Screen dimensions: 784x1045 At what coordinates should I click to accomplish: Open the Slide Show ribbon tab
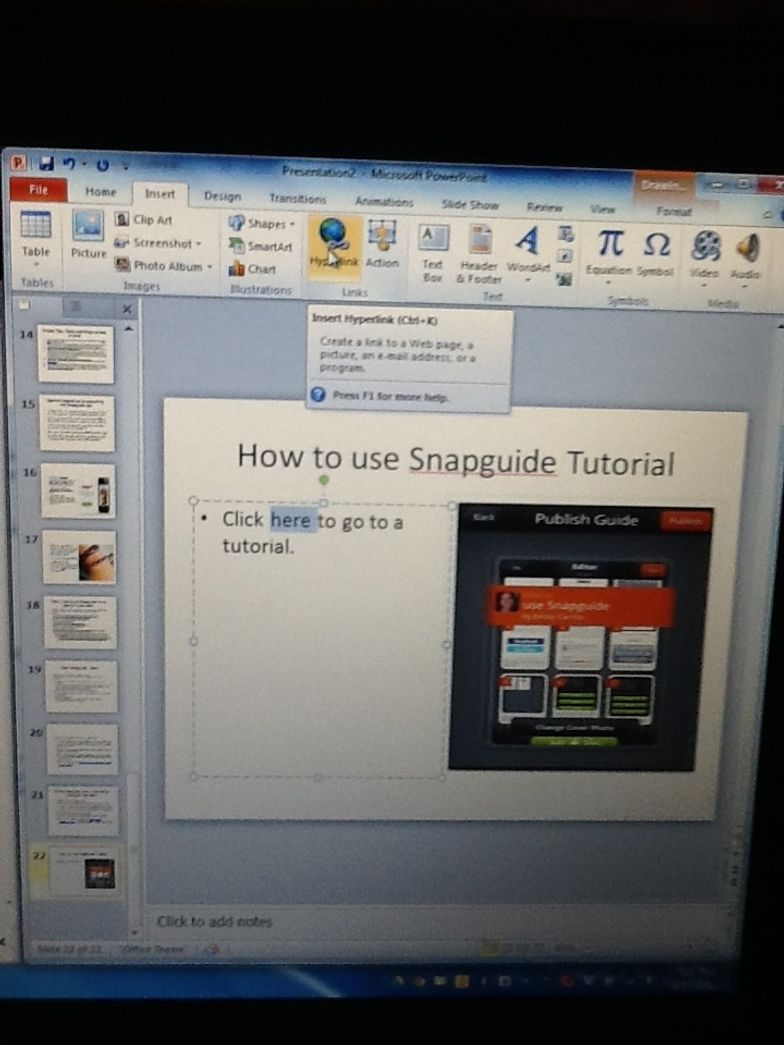pyautogui.click(x=470, y=205)
